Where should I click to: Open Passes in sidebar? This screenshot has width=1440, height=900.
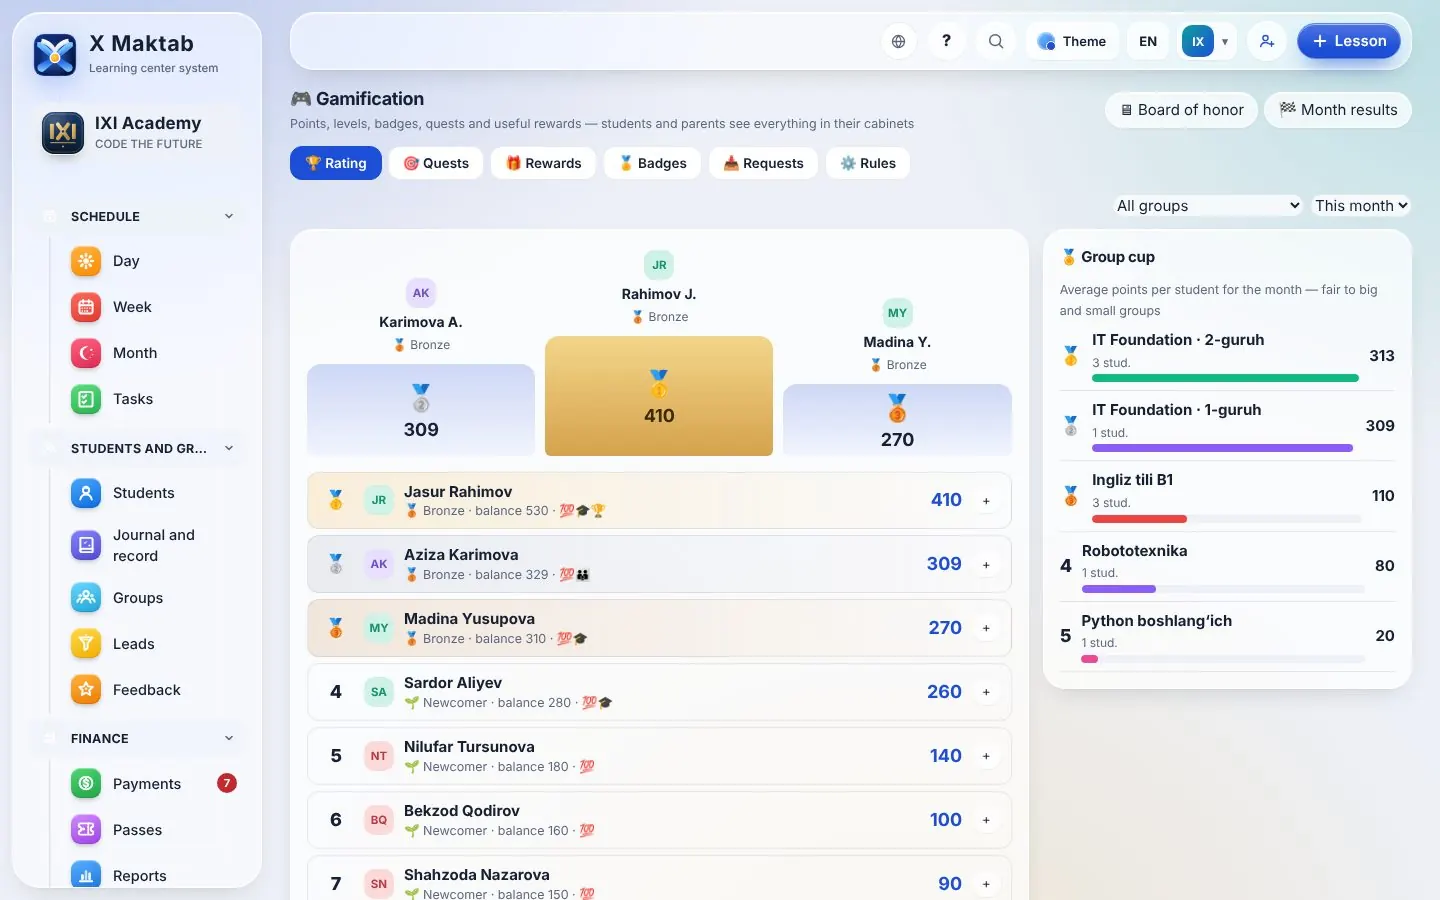[x=148, y=830]
